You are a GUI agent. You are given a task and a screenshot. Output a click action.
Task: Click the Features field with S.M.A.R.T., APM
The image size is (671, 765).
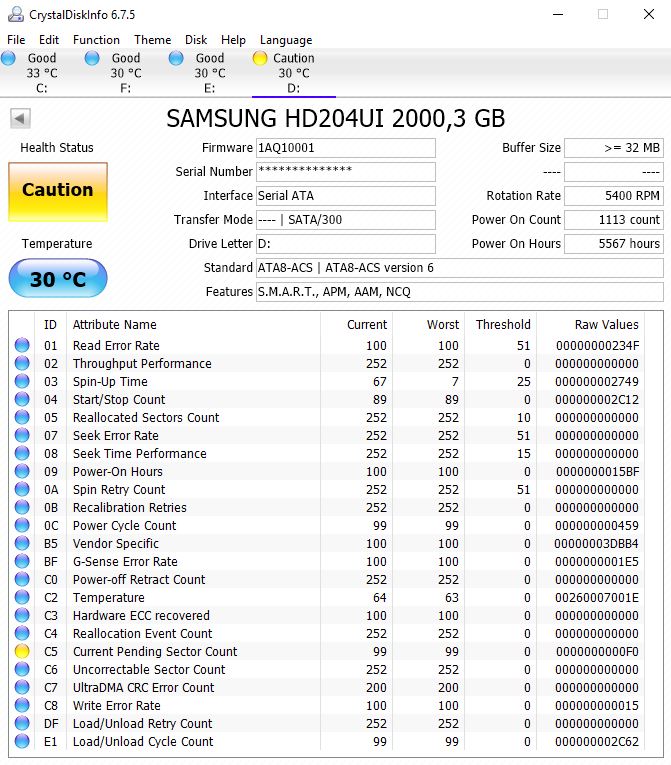pyautogui.click(x=460, y=292)
